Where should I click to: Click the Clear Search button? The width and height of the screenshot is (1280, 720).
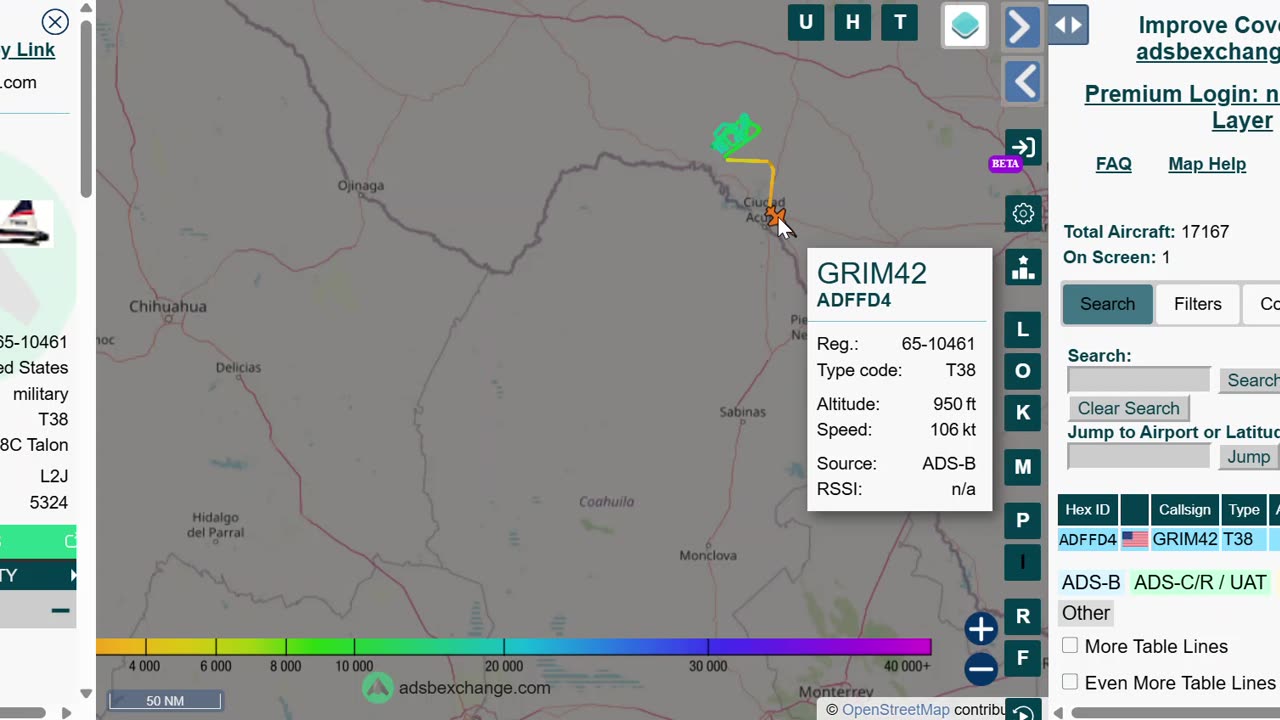1128,408
